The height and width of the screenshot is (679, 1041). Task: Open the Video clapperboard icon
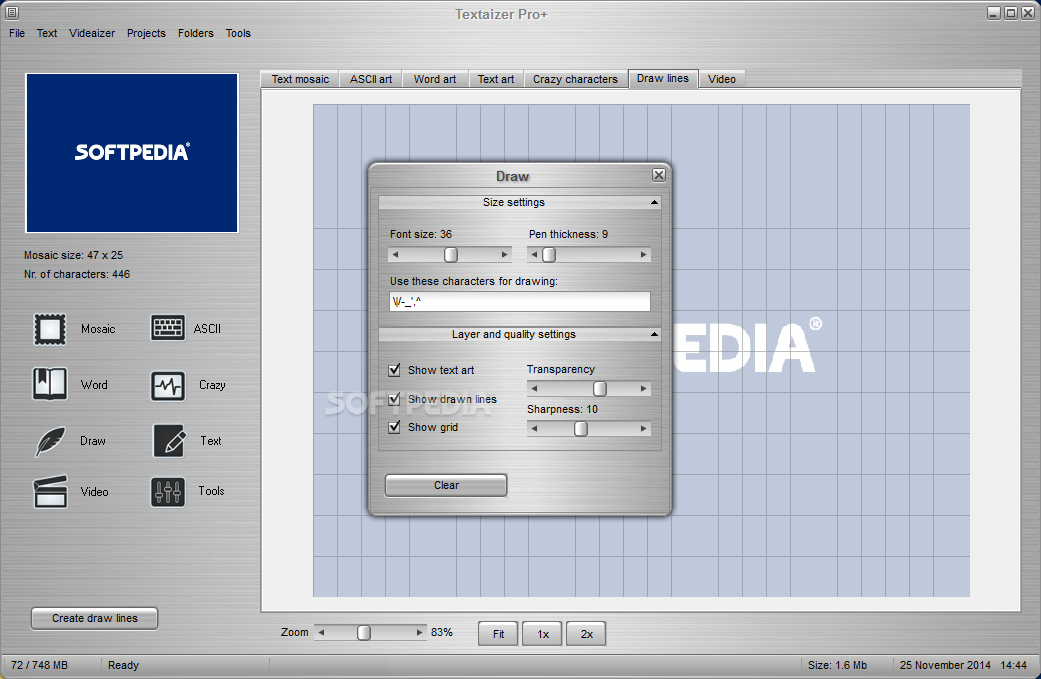tap(50, 491)
